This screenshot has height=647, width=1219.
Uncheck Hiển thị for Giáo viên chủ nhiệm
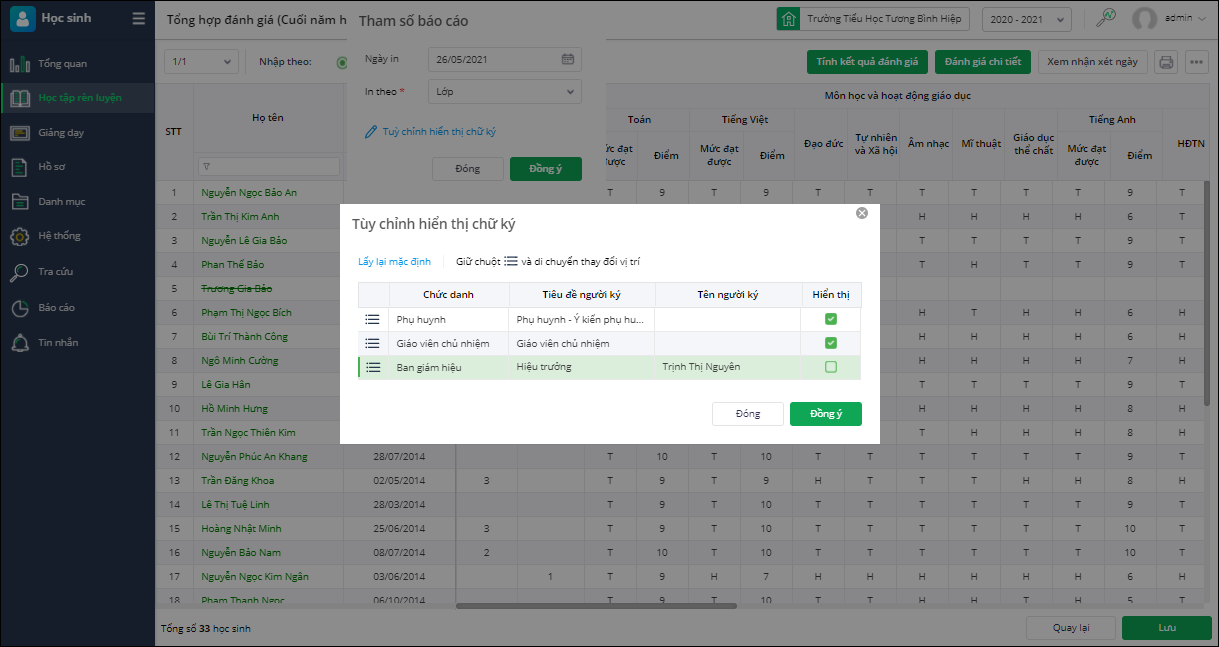click(831, 343)
